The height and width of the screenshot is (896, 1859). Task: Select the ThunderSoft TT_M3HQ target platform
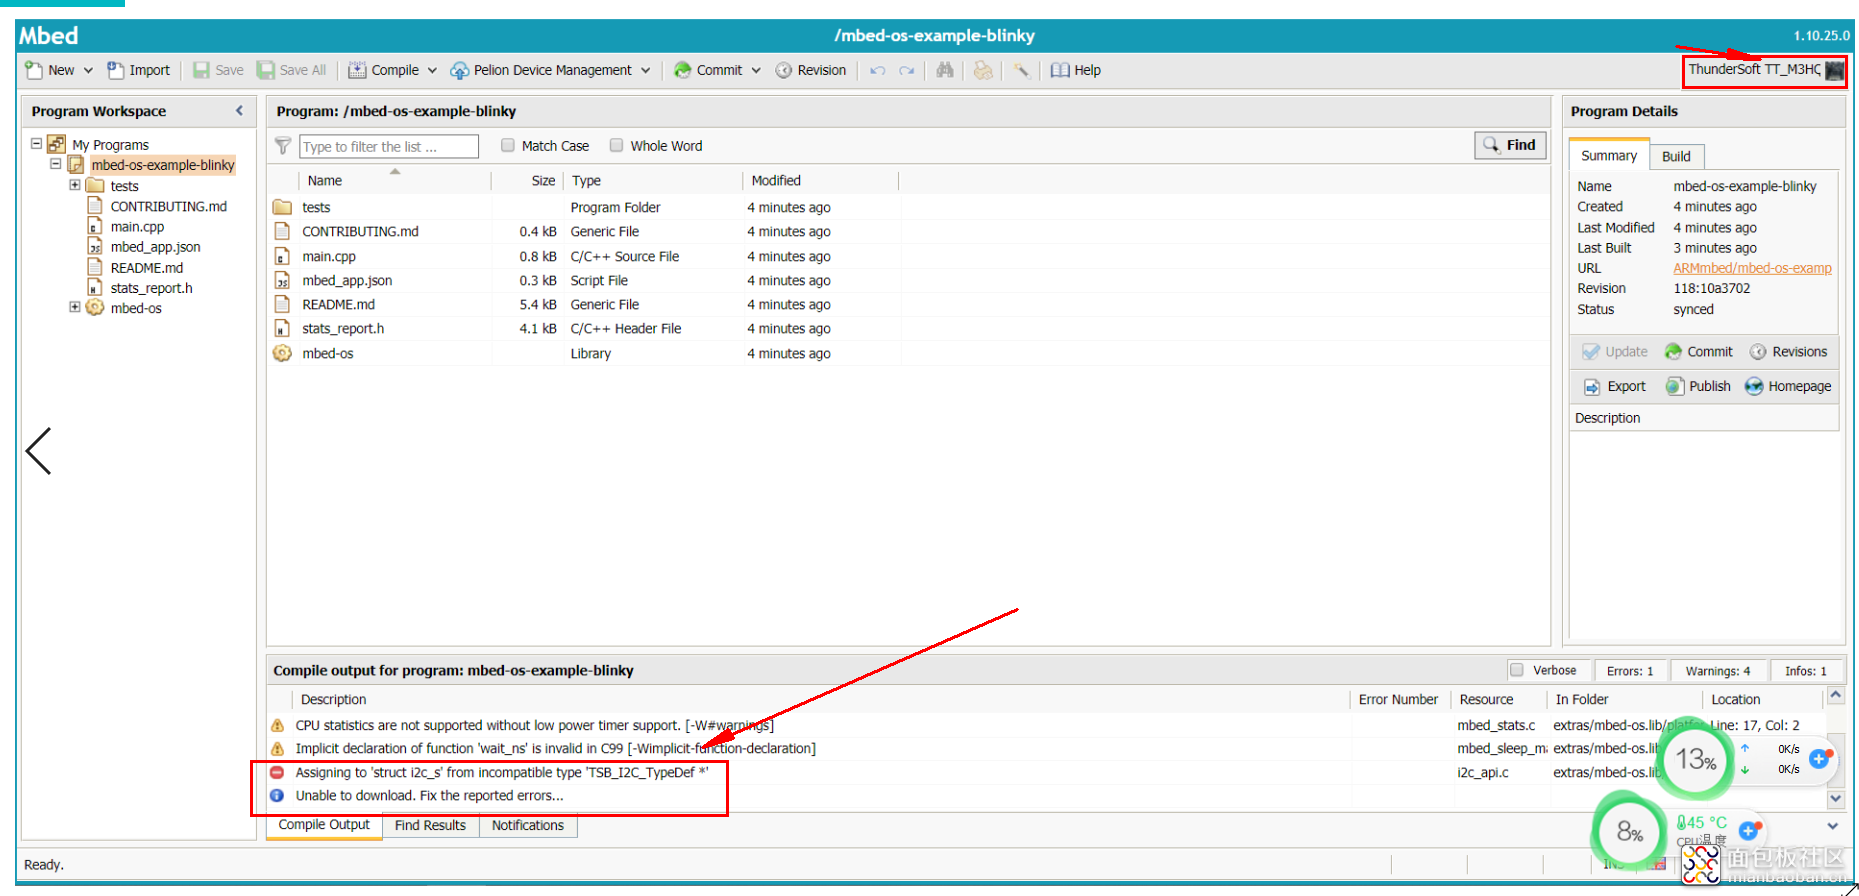1765,70
